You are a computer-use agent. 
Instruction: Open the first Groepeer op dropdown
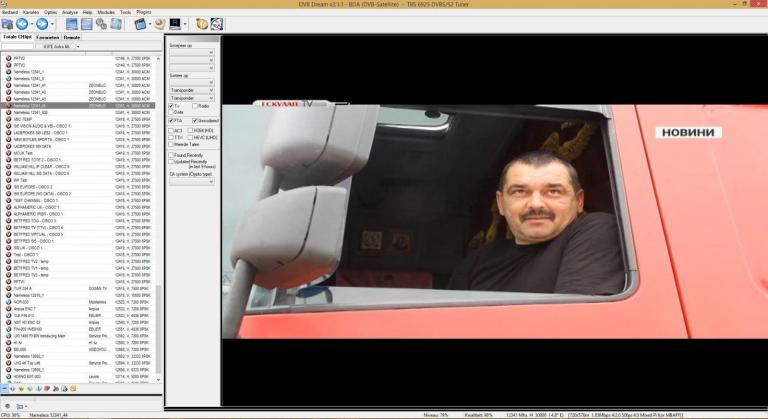(191, 51)
